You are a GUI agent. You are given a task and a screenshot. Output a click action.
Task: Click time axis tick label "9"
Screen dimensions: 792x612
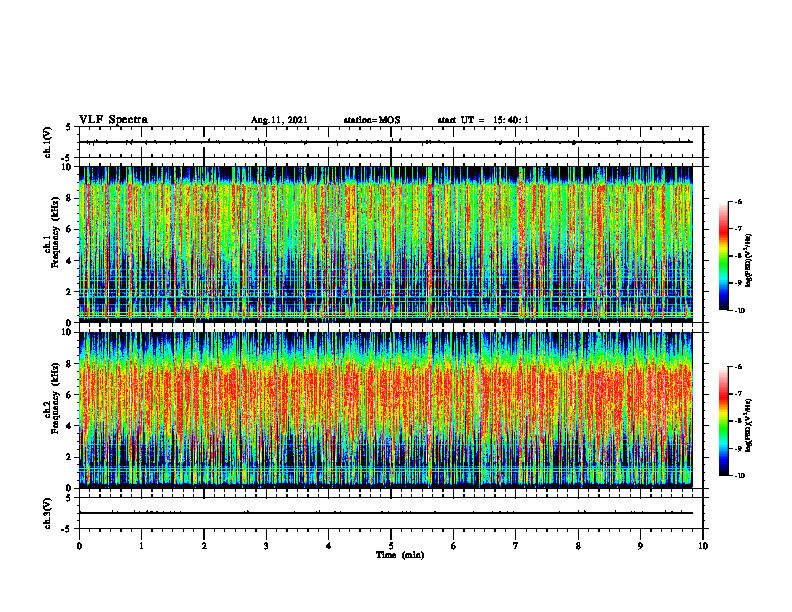coord(640,546)
